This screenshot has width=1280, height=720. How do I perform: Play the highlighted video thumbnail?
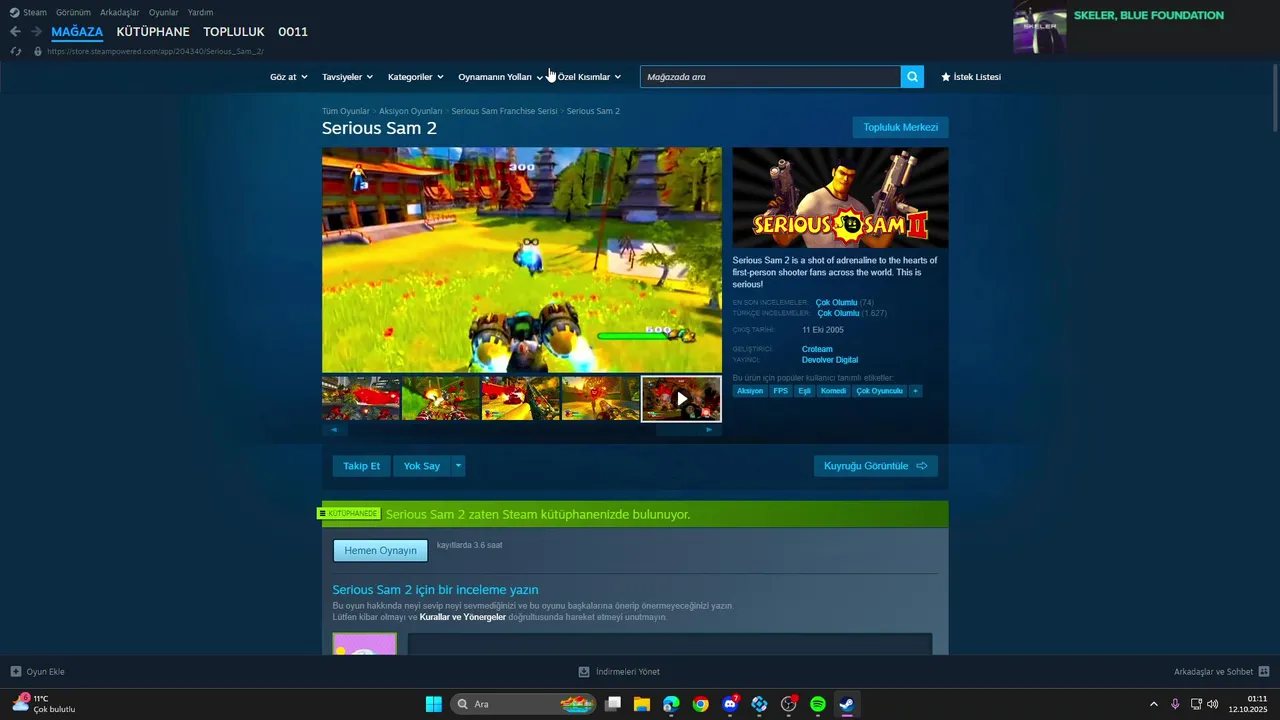tap(681, 398)
